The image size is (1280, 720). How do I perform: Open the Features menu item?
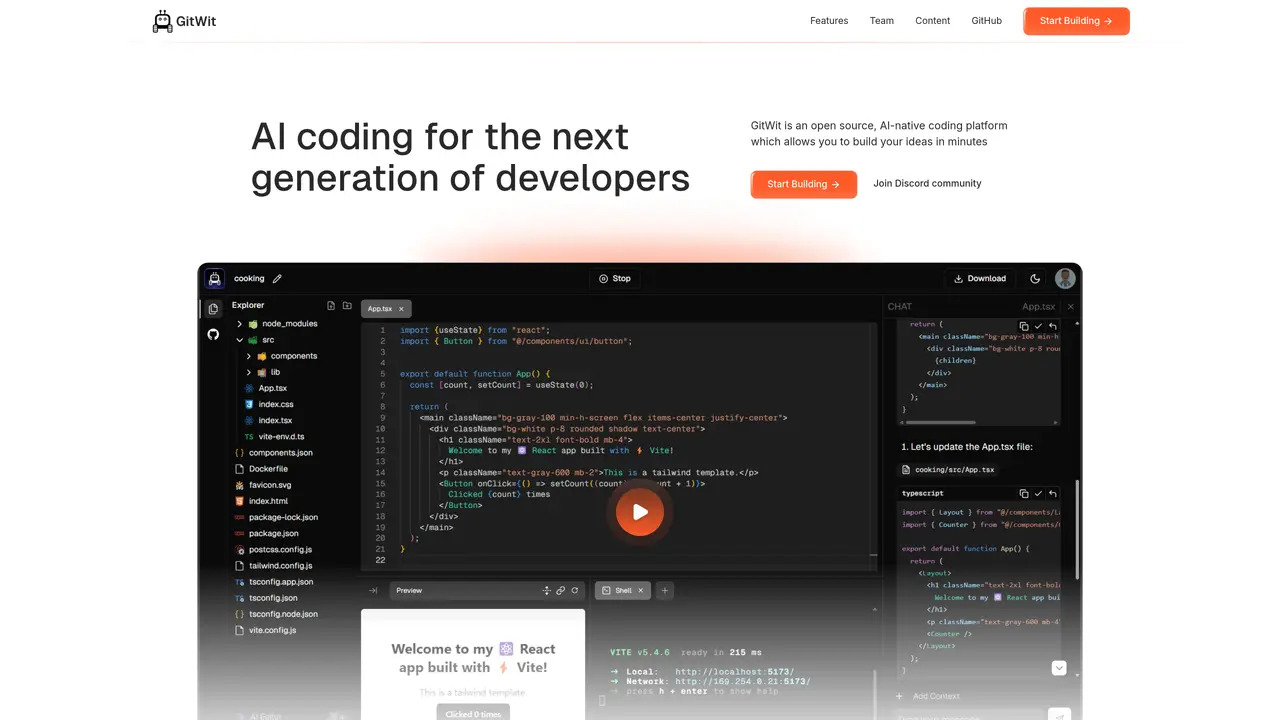(829, 21)
